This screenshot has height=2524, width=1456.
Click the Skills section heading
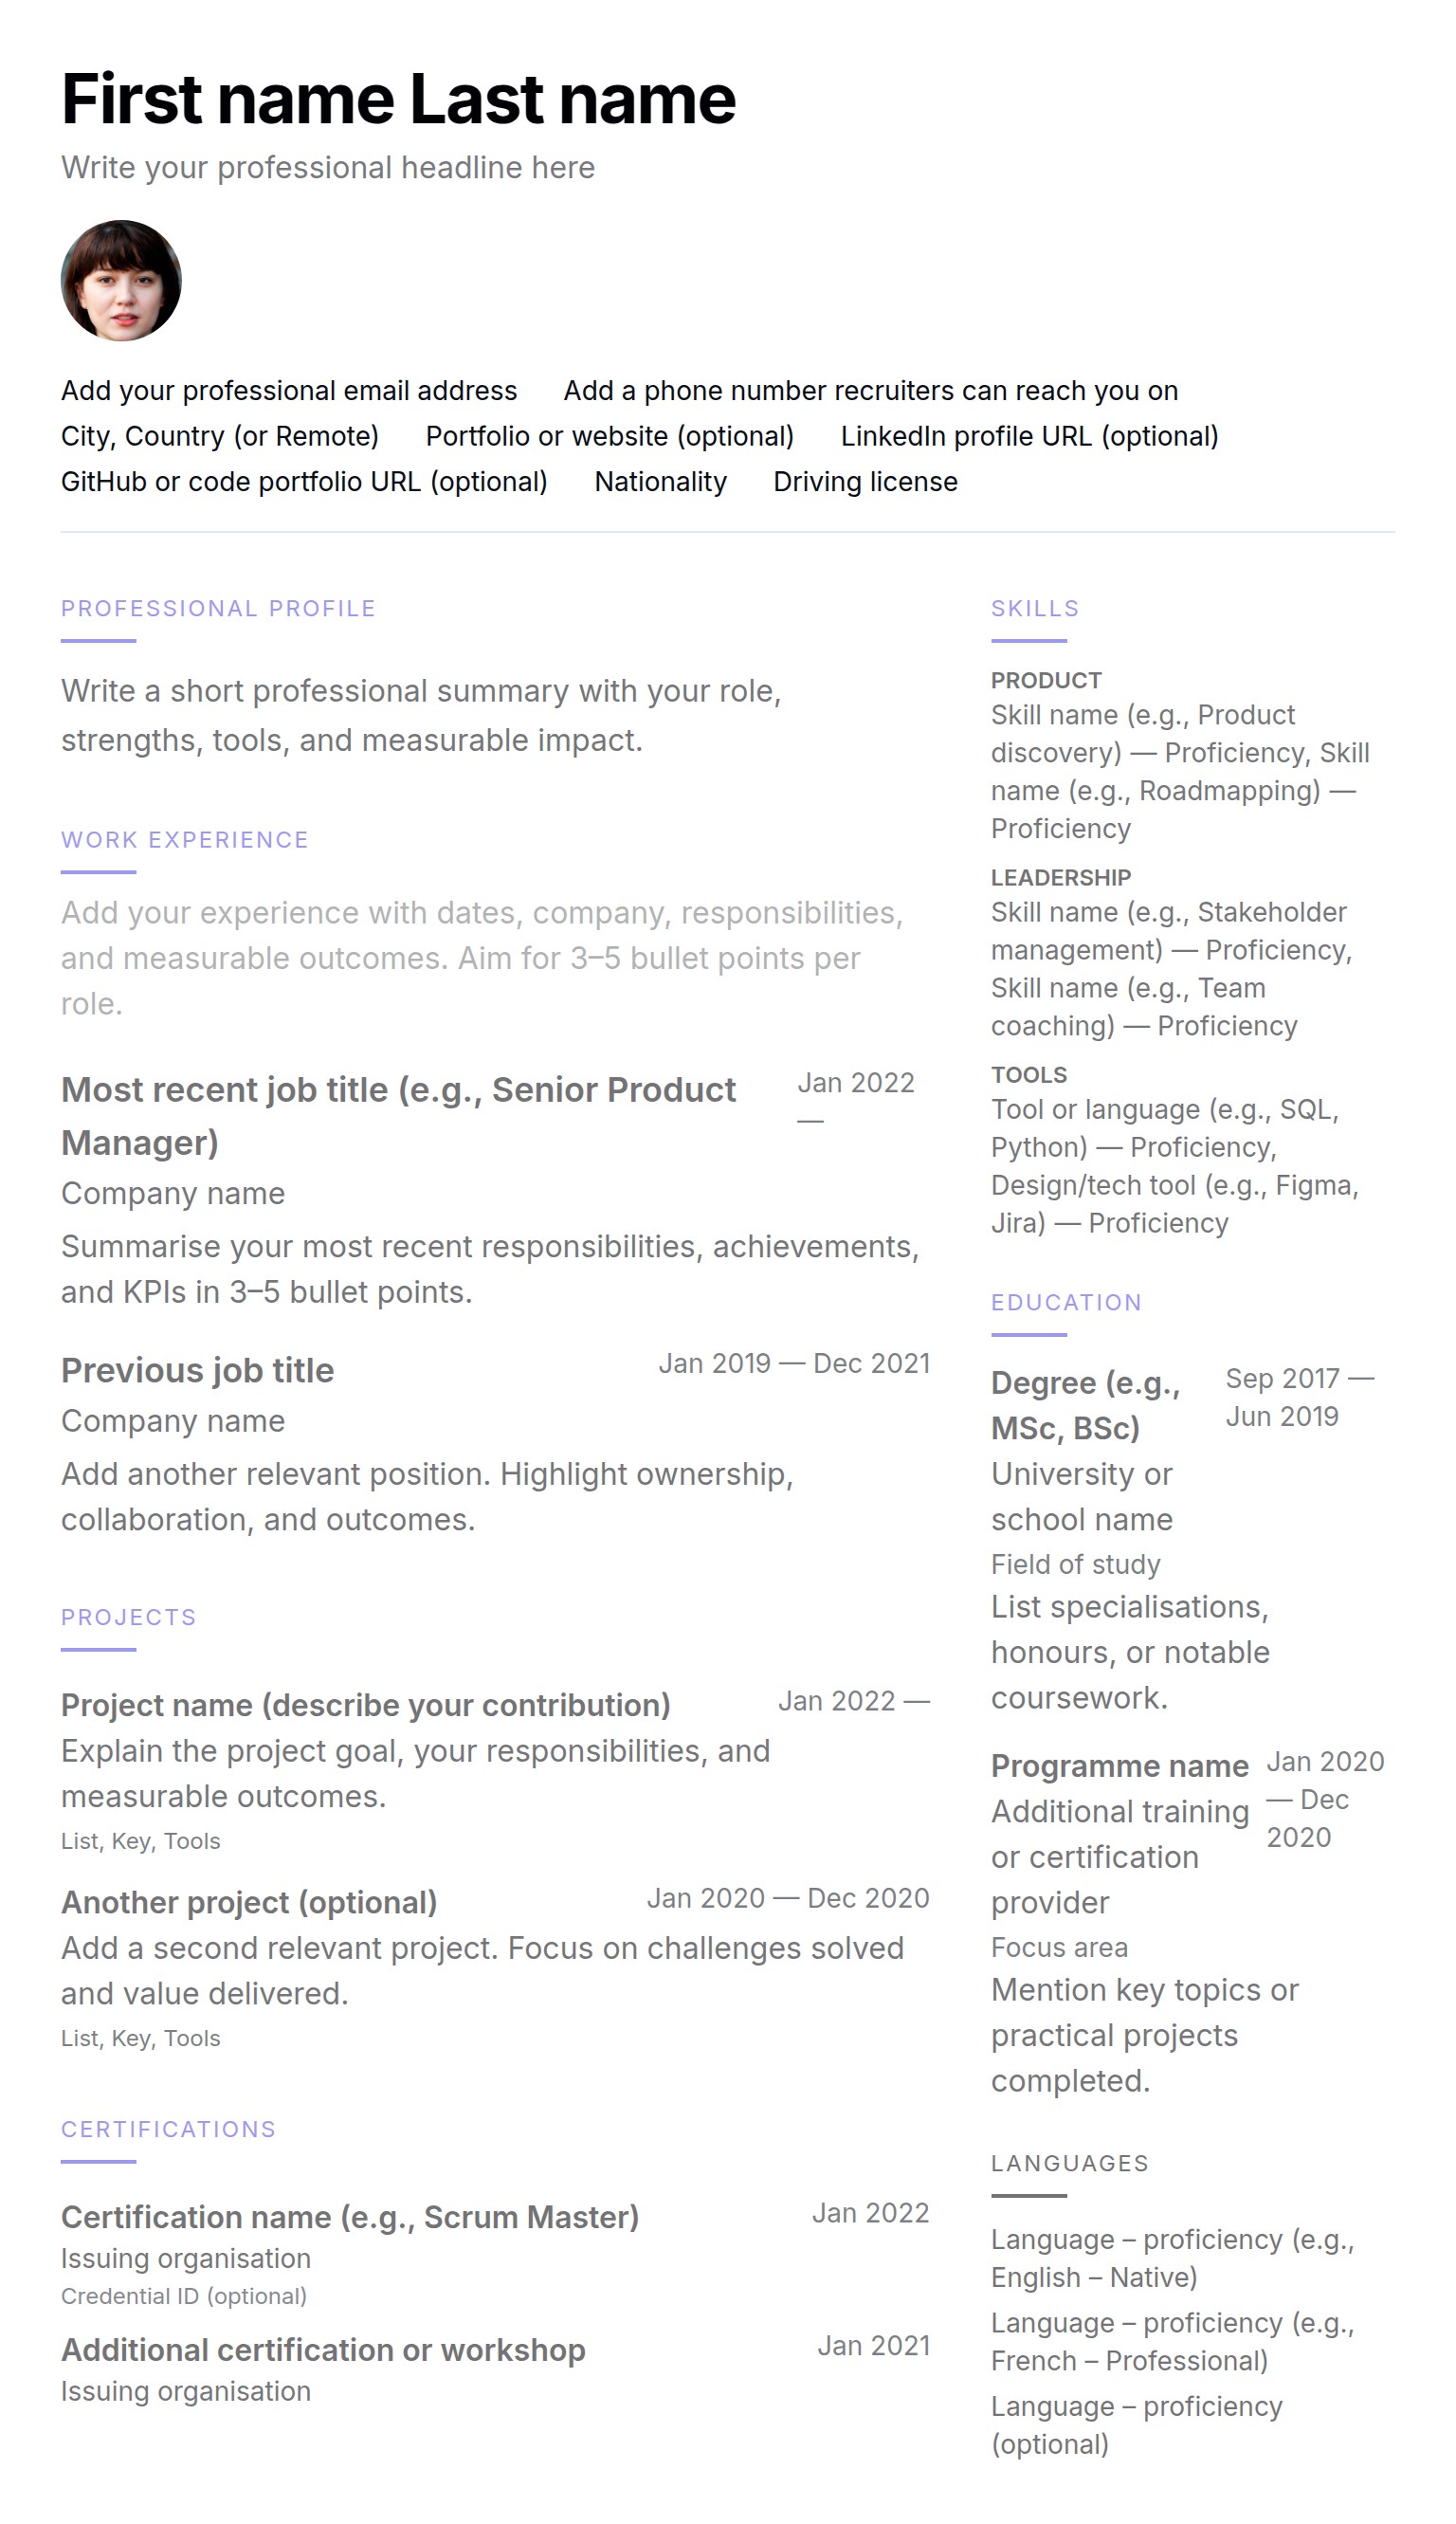(x=1035, y=609)
